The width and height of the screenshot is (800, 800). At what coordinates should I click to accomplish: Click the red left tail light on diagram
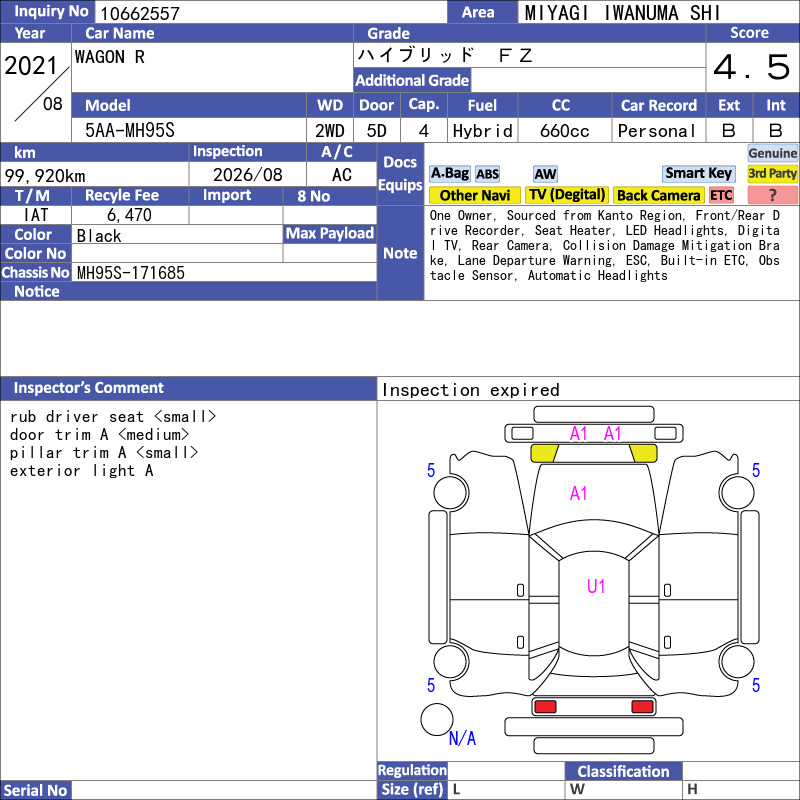tap(544, 707)
